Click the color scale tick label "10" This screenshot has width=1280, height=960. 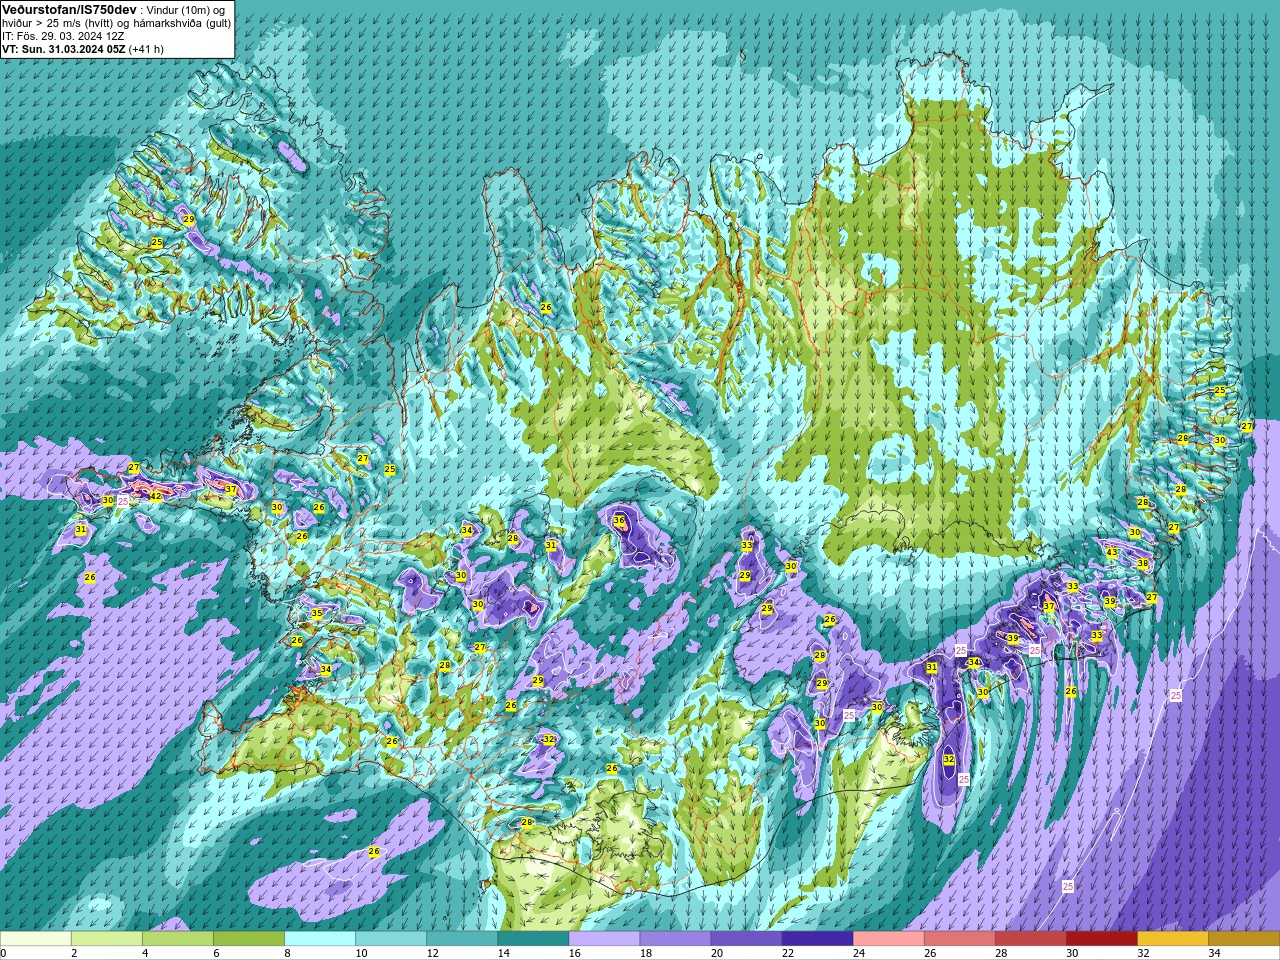click(x=361, y=953)
